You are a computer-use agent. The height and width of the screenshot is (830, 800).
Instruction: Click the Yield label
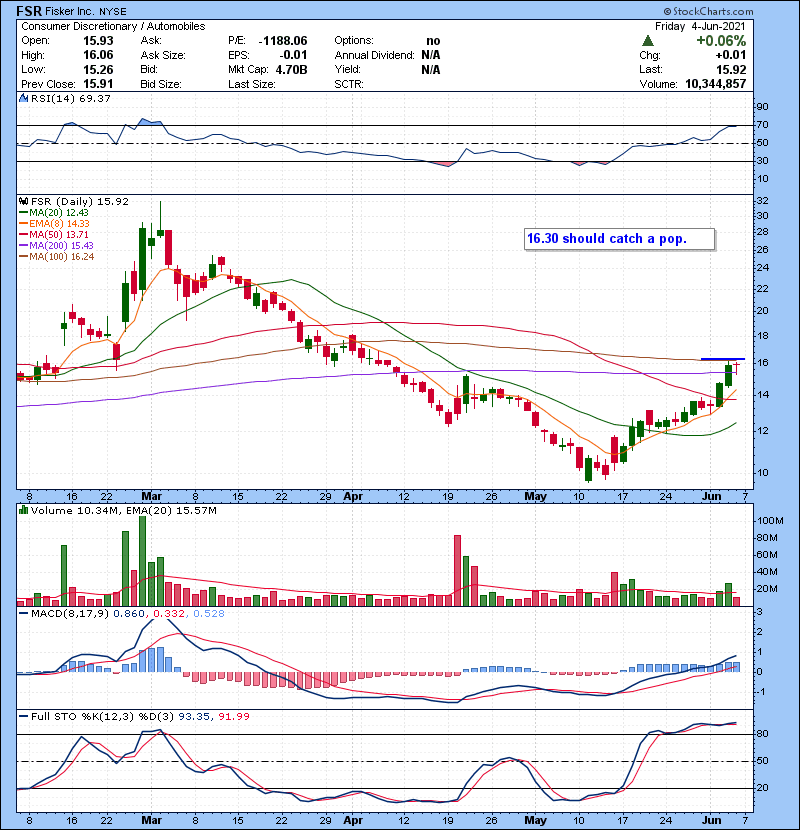[x=347, y=69]
